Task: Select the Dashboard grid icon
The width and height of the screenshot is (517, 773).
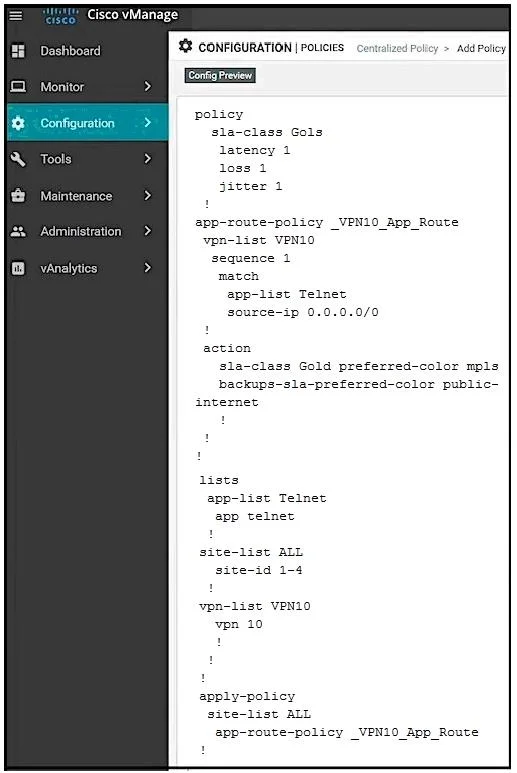Action: (x=18, y=51)
